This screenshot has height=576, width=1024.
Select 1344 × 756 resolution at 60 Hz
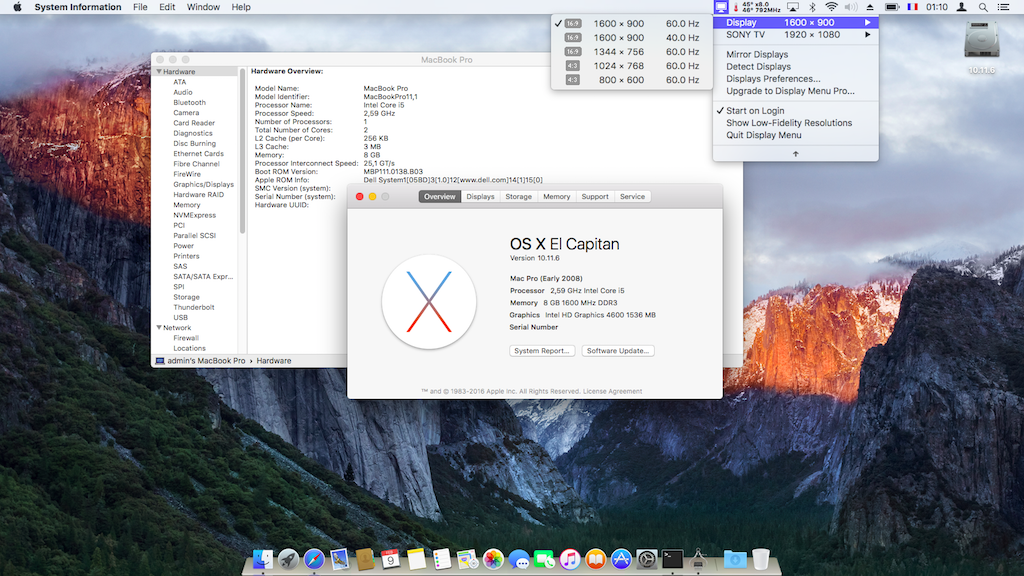point(618,52)
